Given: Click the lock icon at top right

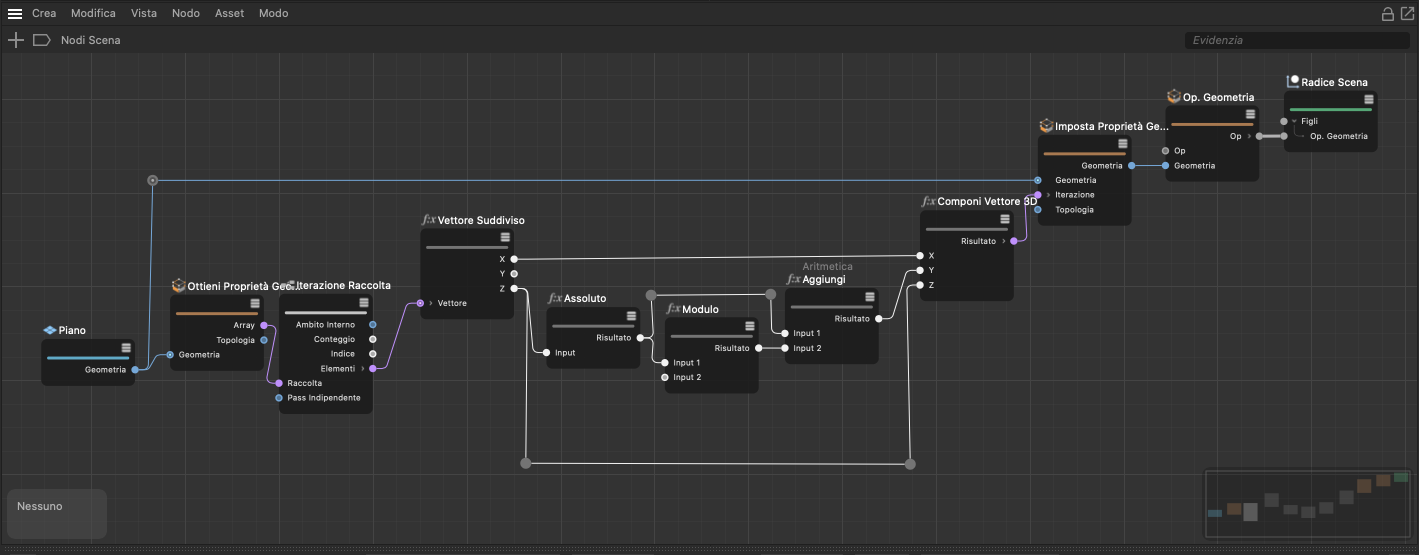Looking at the screenshot, I should click(x=1388, y=14).
